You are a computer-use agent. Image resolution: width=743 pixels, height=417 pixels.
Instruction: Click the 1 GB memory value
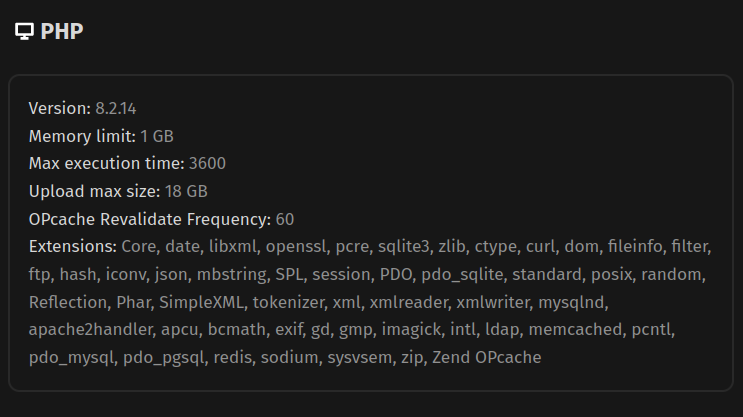coord(157,136)
